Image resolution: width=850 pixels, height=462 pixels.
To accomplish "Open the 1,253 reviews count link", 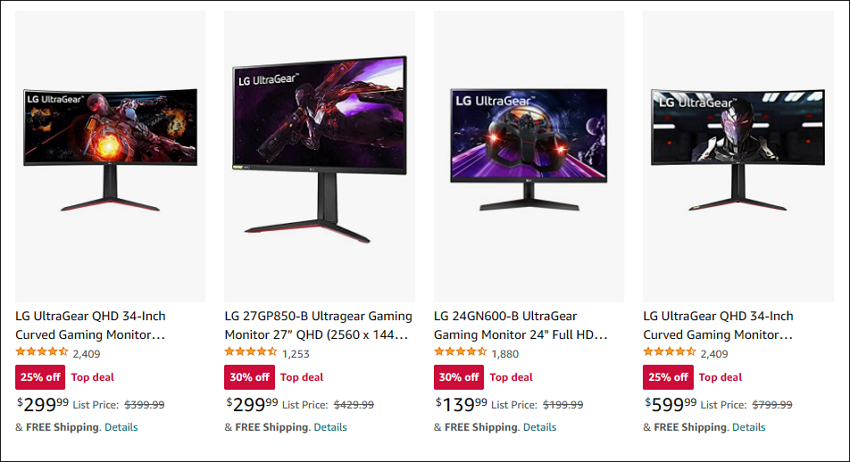I will [295, 354].
